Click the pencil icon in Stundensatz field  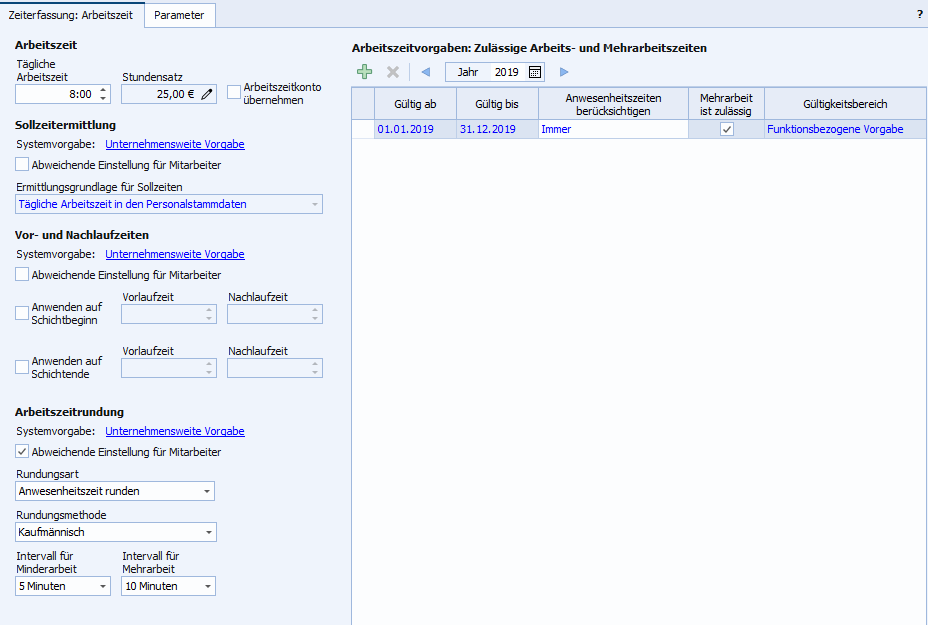[x=207, y=94]
